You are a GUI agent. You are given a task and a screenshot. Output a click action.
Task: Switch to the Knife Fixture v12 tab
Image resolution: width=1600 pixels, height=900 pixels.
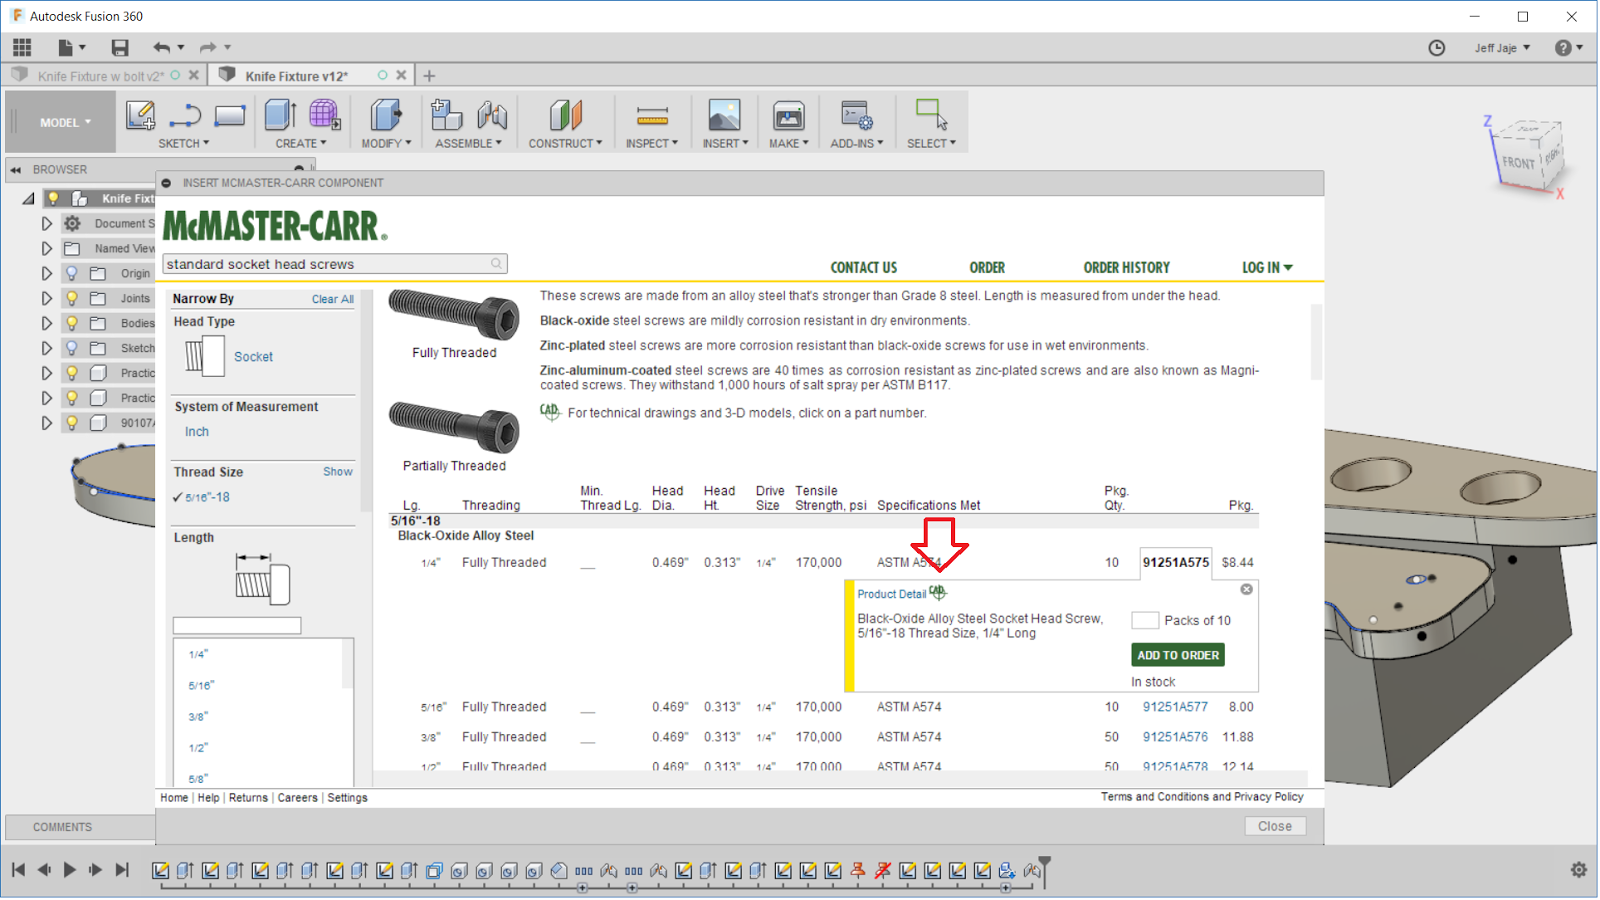tap(293, 74)
